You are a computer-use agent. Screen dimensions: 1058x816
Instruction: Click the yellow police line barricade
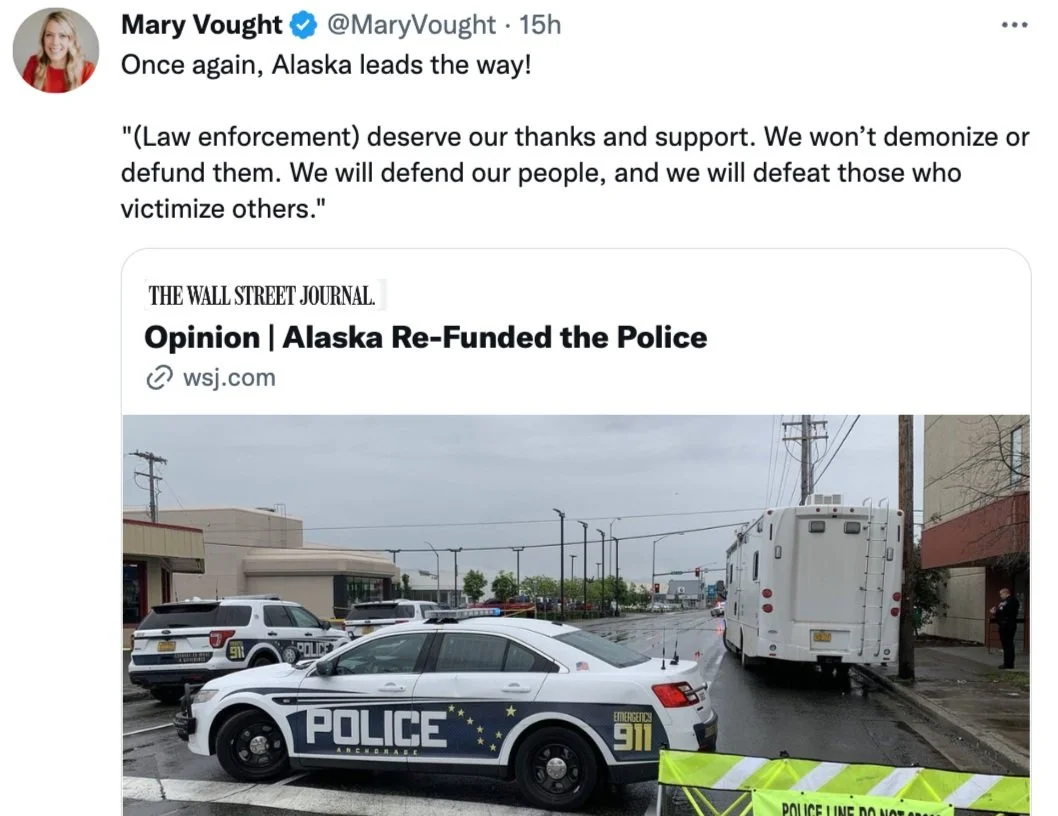[843, 784]
